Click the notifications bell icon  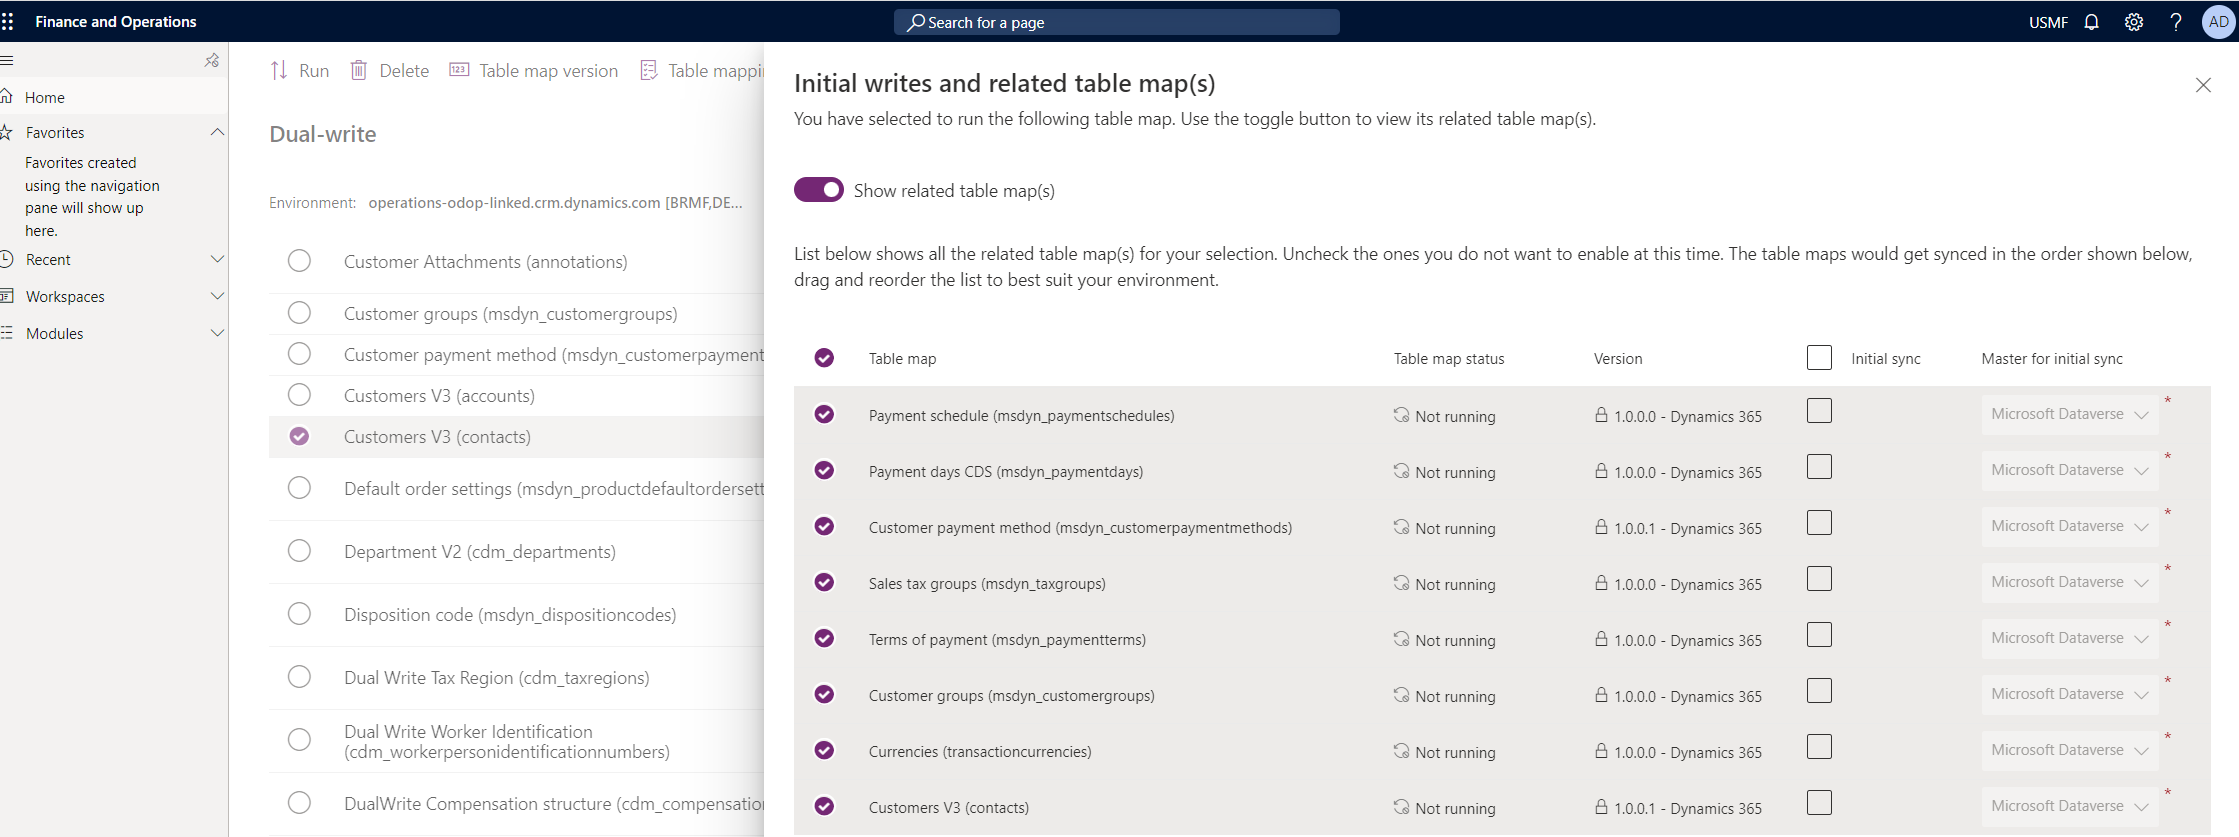click(2091, 22)
